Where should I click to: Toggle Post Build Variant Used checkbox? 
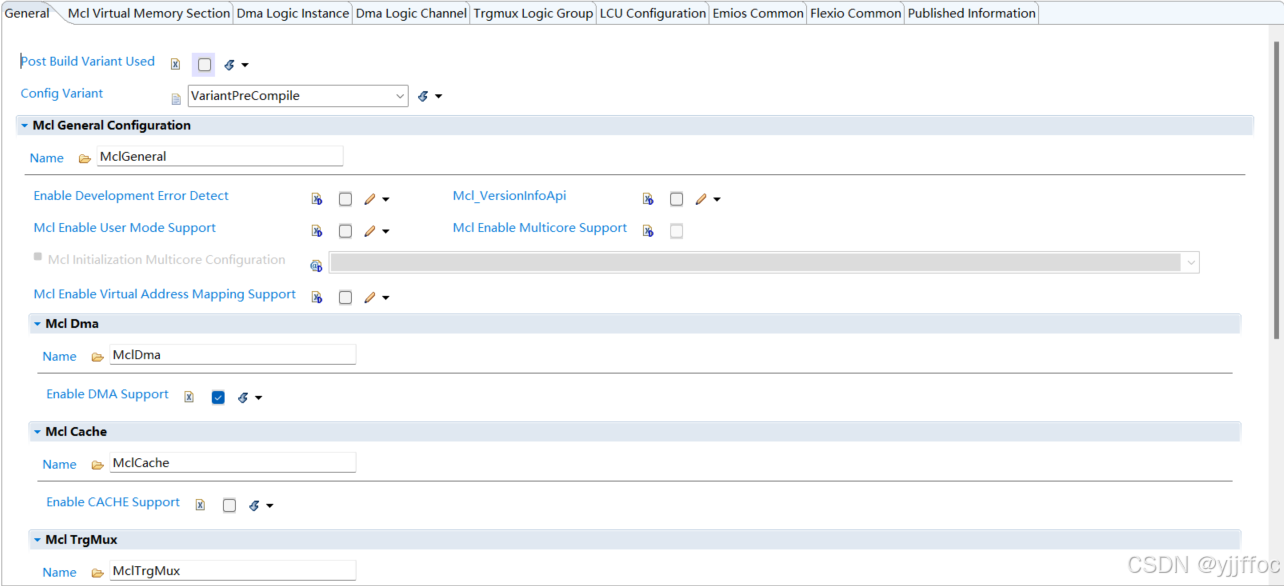[x=204, y=64]
